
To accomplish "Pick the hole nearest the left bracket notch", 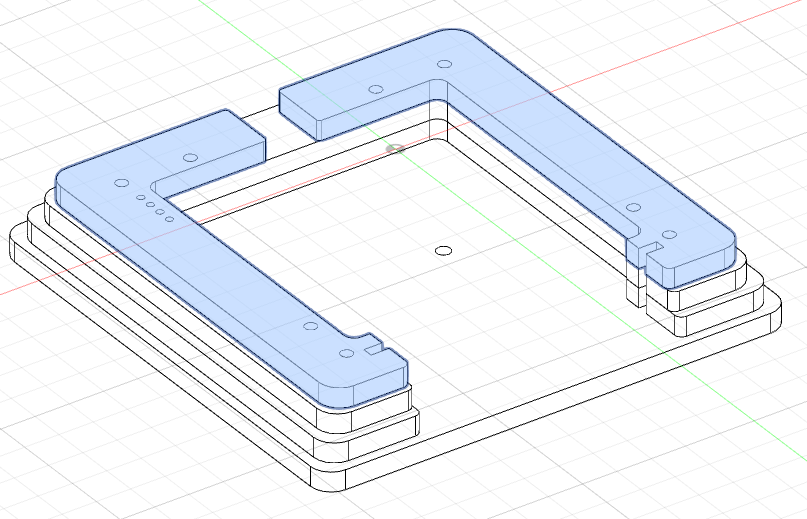I will [x=347, y=353].
